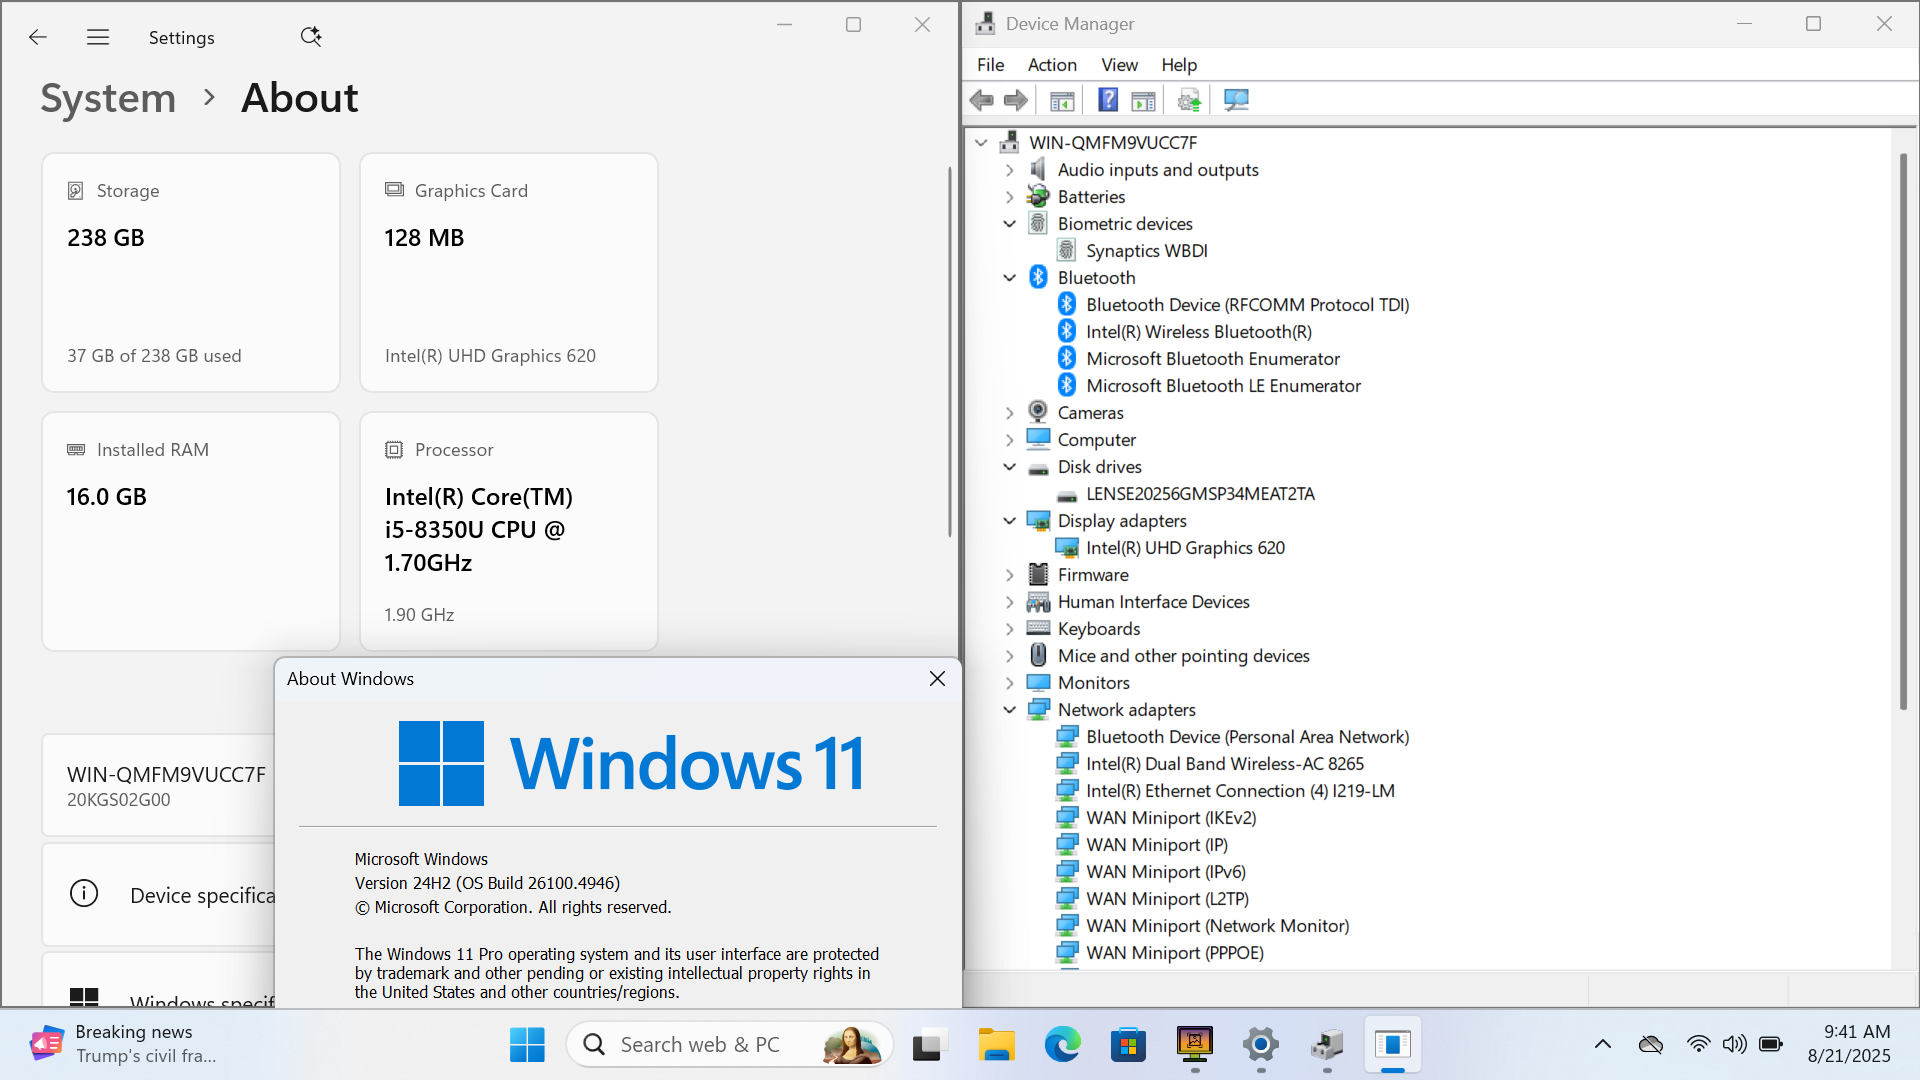Collapse the Disk drives node
This screenshot has width=1920, height=1080.
[1010, 467]
